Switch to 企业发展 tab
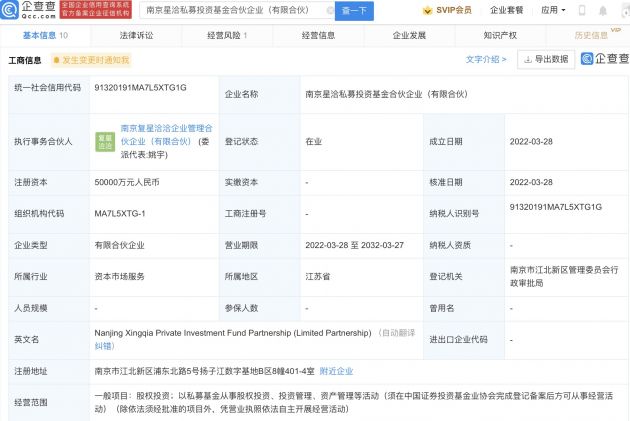The image size is (630, 421). 409,35
